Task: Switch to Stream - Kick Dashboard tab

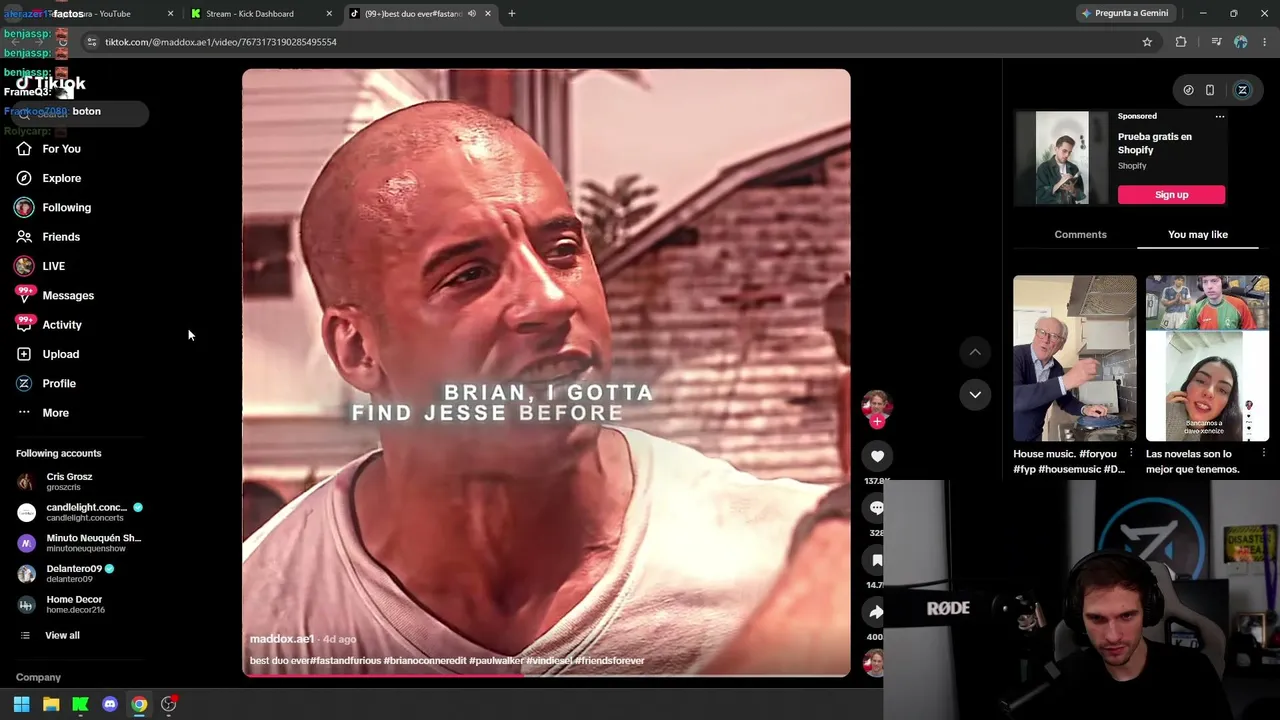Action: coord(260,14)
